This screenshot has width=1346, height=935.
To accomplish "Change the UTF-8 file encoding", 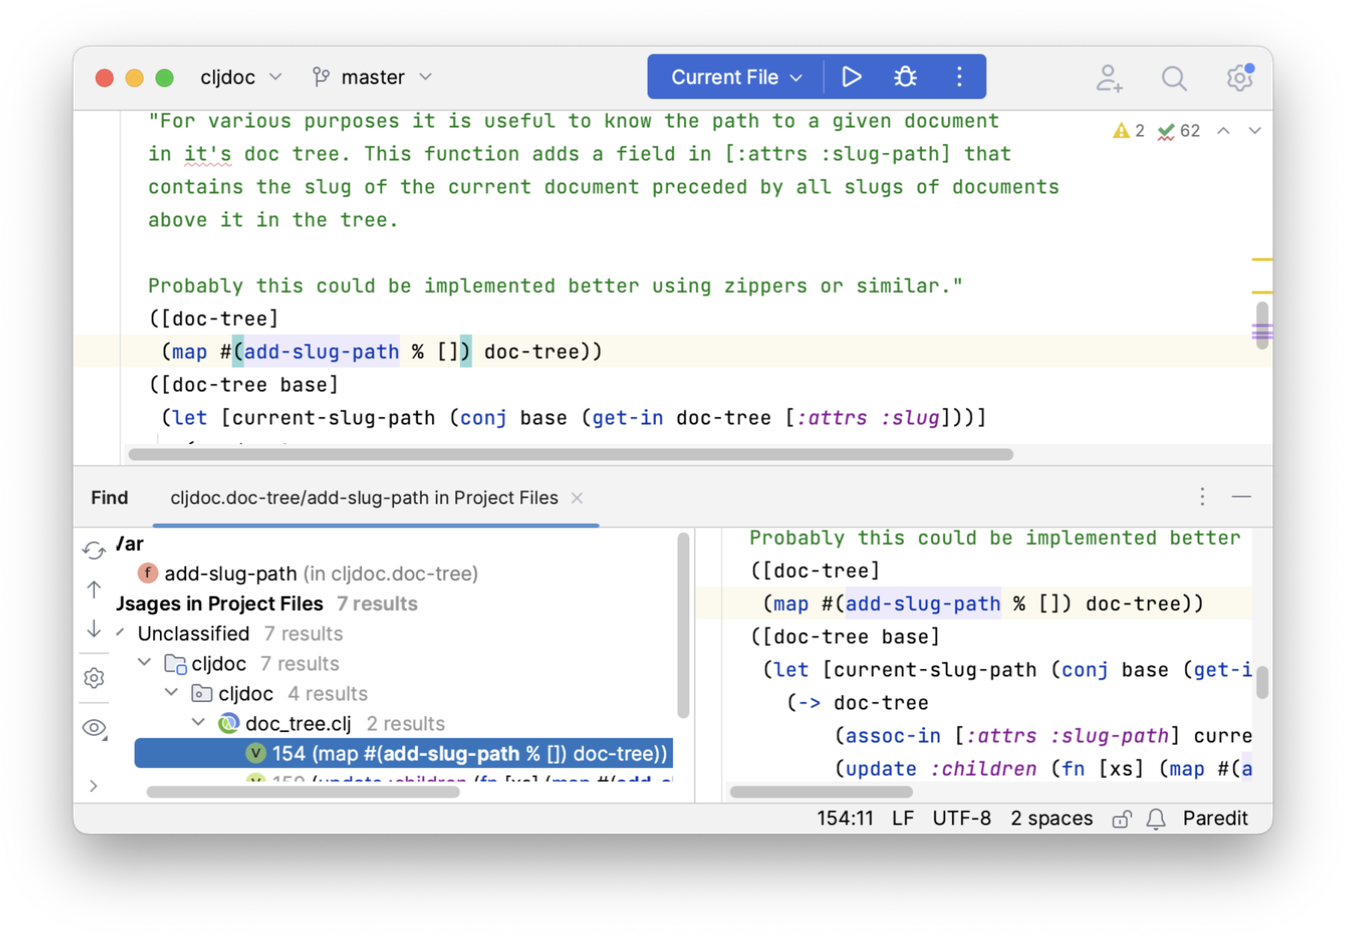I will tap(962, 818).
